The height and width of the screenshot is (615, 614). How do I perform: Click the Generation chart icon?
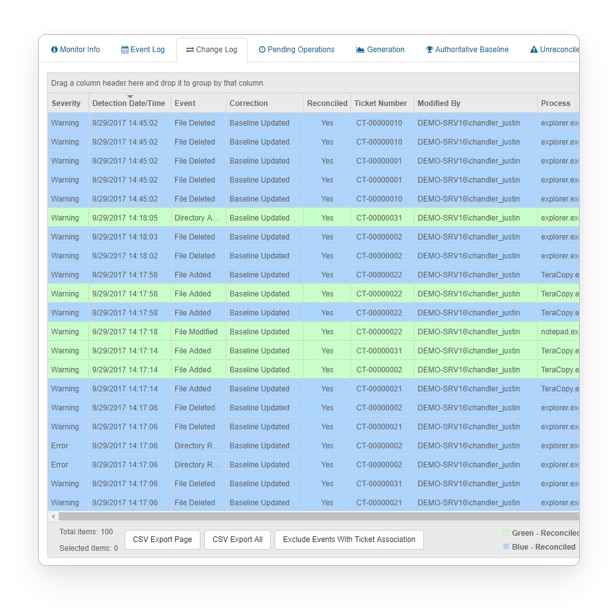click(x=360, y=50)
